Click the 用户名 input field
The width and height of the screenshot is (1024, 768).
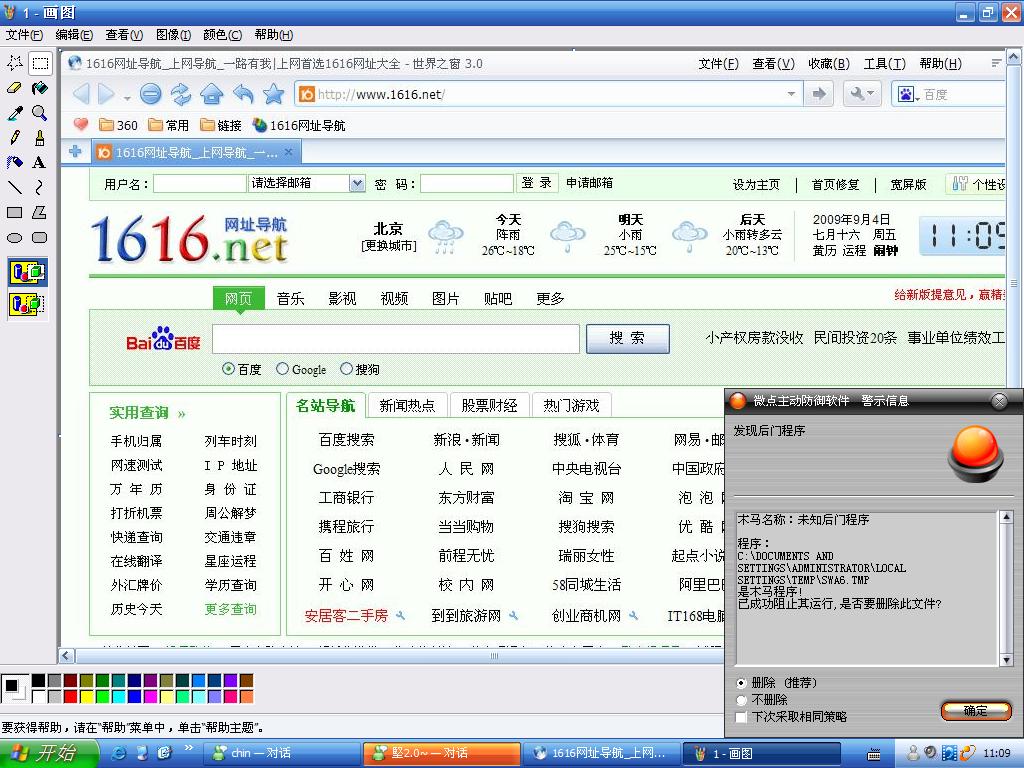click(x=199, y=184)
